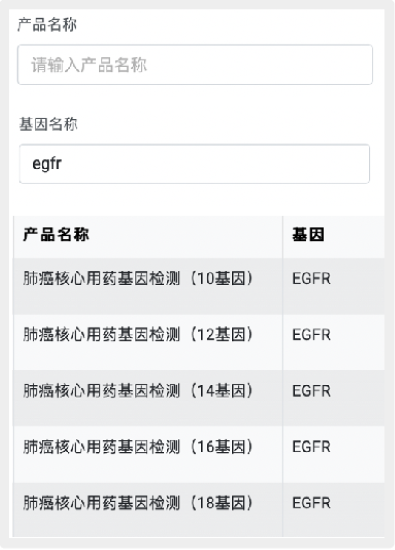Select the 基因 column header
This screenshot has height=550, width=395.
coord(308,234)
